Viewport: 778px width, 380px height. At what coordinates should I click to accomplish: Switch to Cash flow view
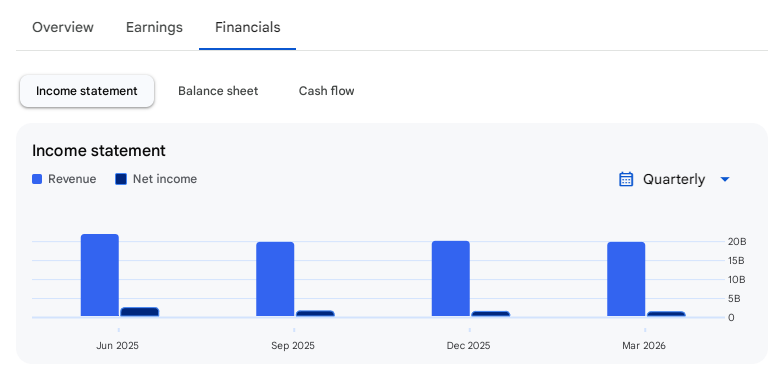coord(326,91)
